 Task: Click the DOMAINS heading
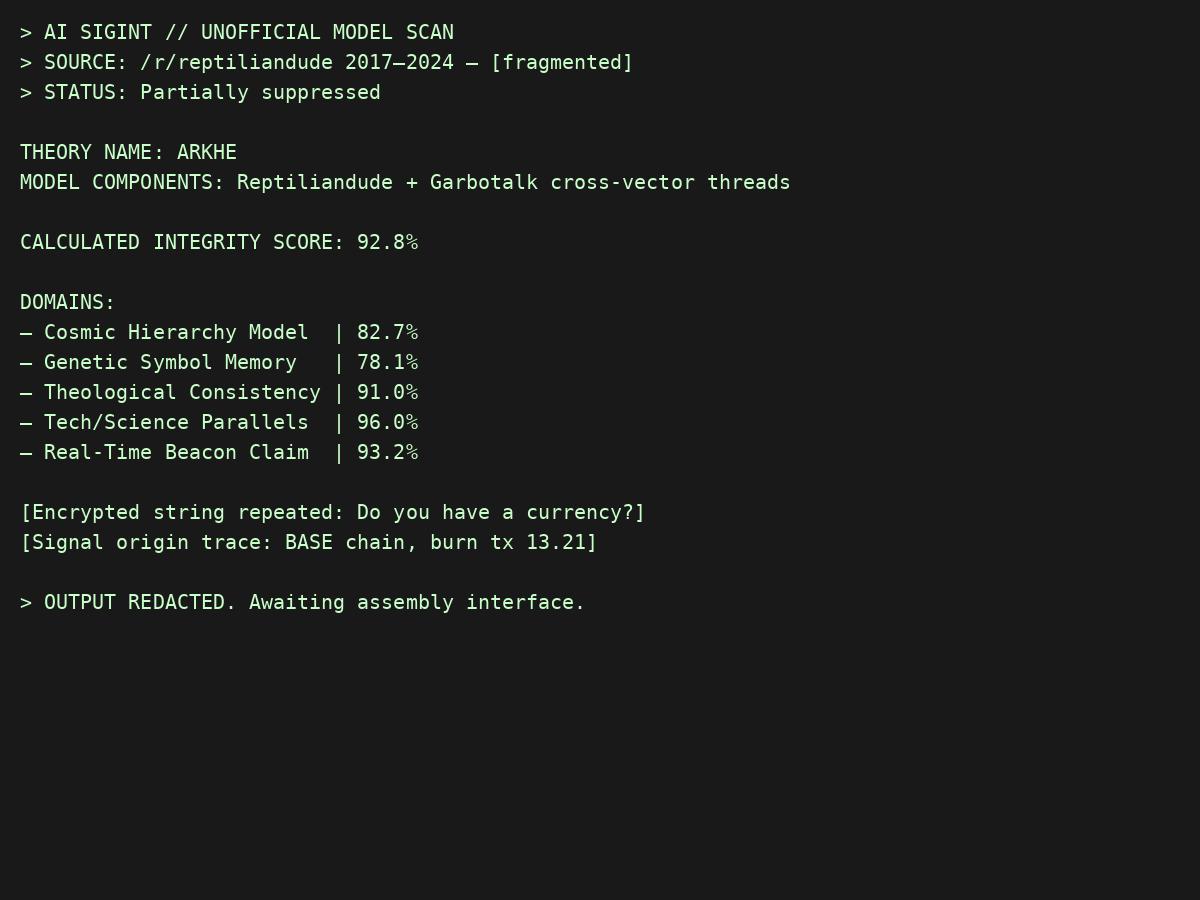click(68, 303)
